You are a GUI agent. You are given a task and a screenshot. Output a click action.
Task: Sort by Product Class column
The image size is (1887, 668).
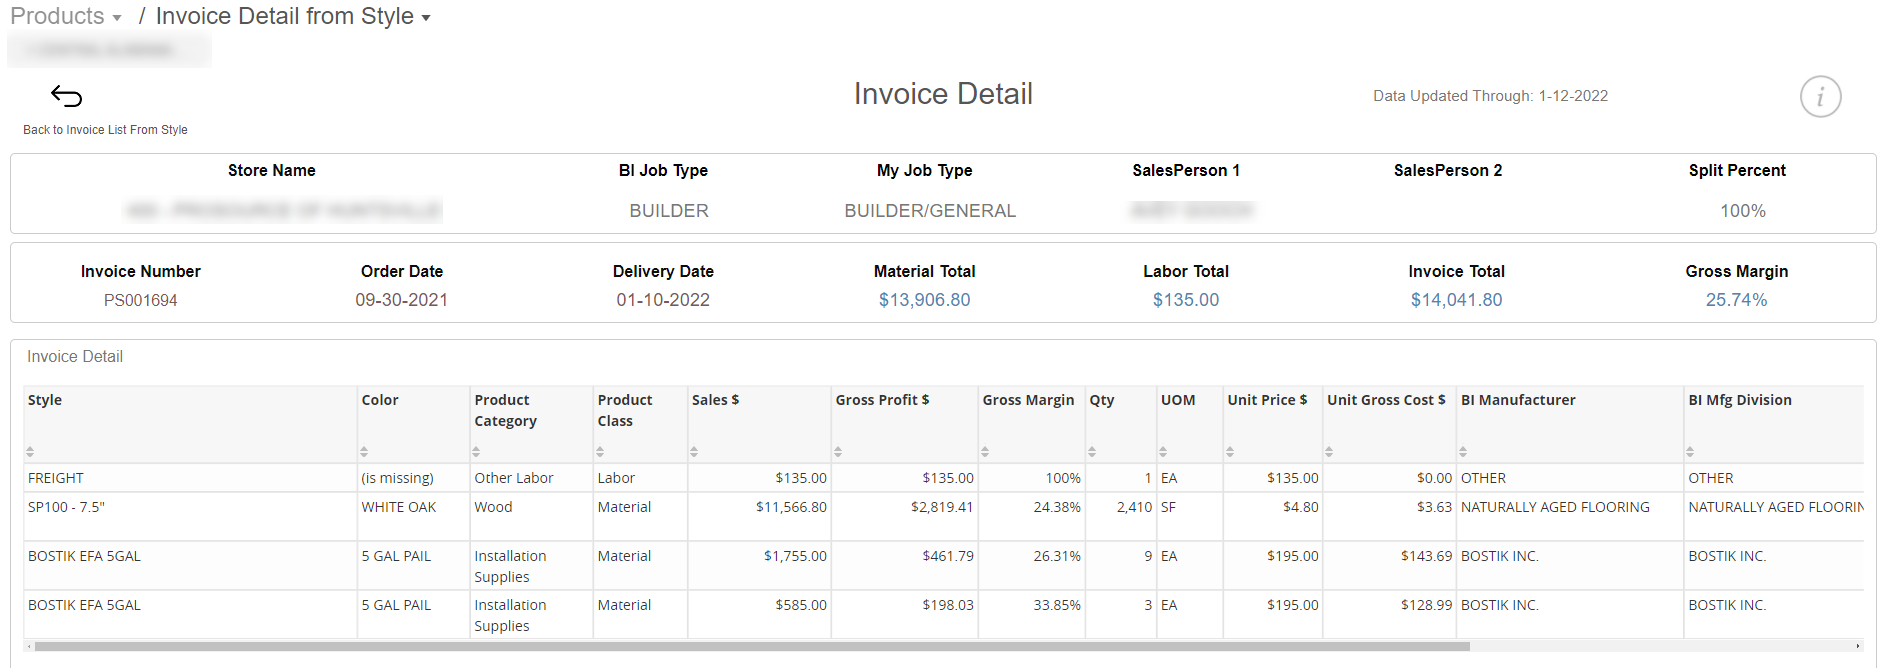point(600,452)
